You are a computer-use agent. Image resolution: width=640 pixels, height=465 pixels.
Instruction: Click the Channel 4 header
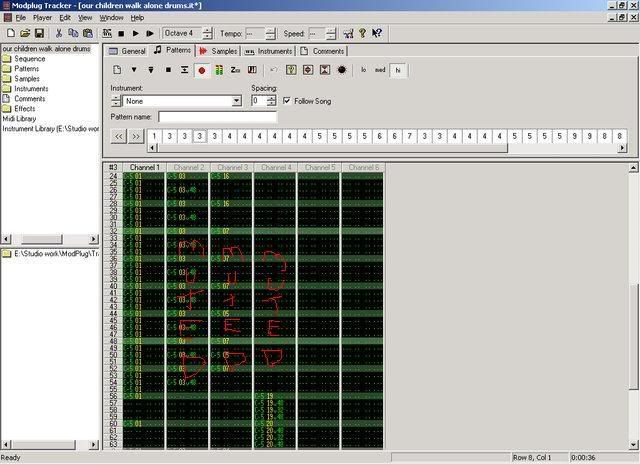[x=276, y=167]
